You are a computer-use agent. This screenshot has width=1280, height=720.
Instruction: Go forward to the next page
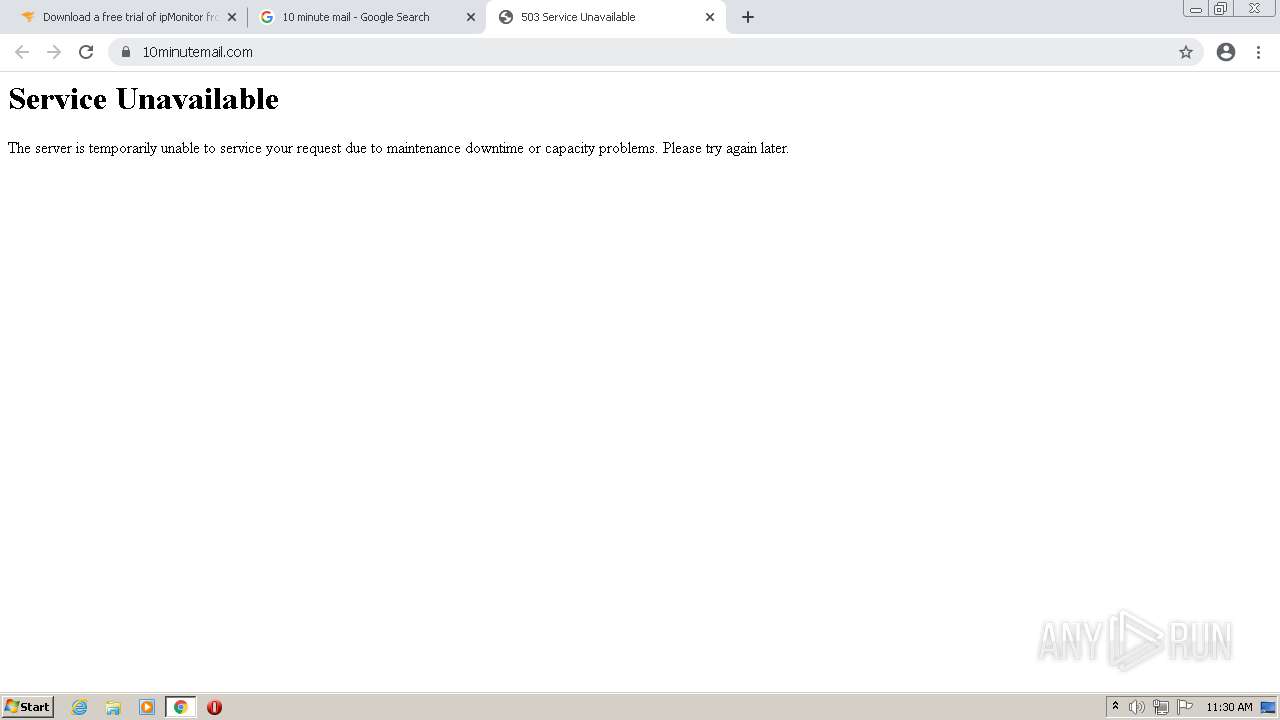point(54,52)
